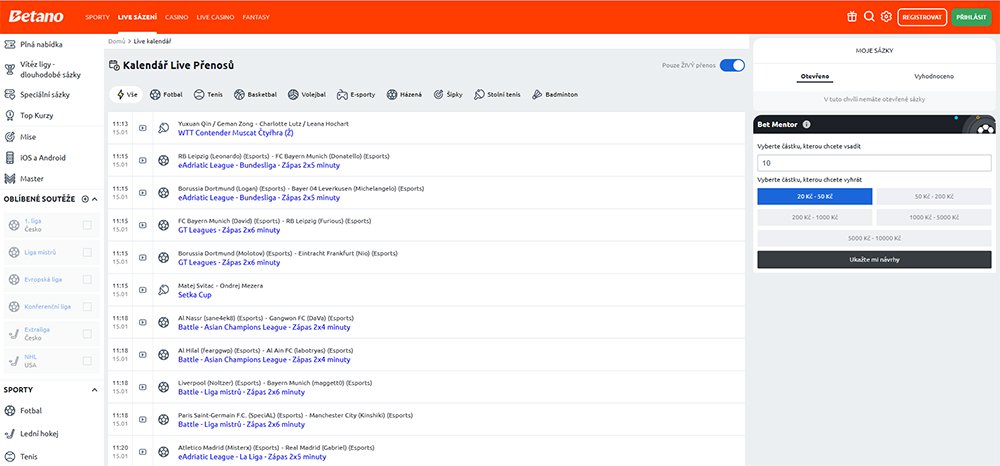The height and width of the screenshot is (466, 1000).
Task: Select the Vše filter tab
Action: point(126,94)
